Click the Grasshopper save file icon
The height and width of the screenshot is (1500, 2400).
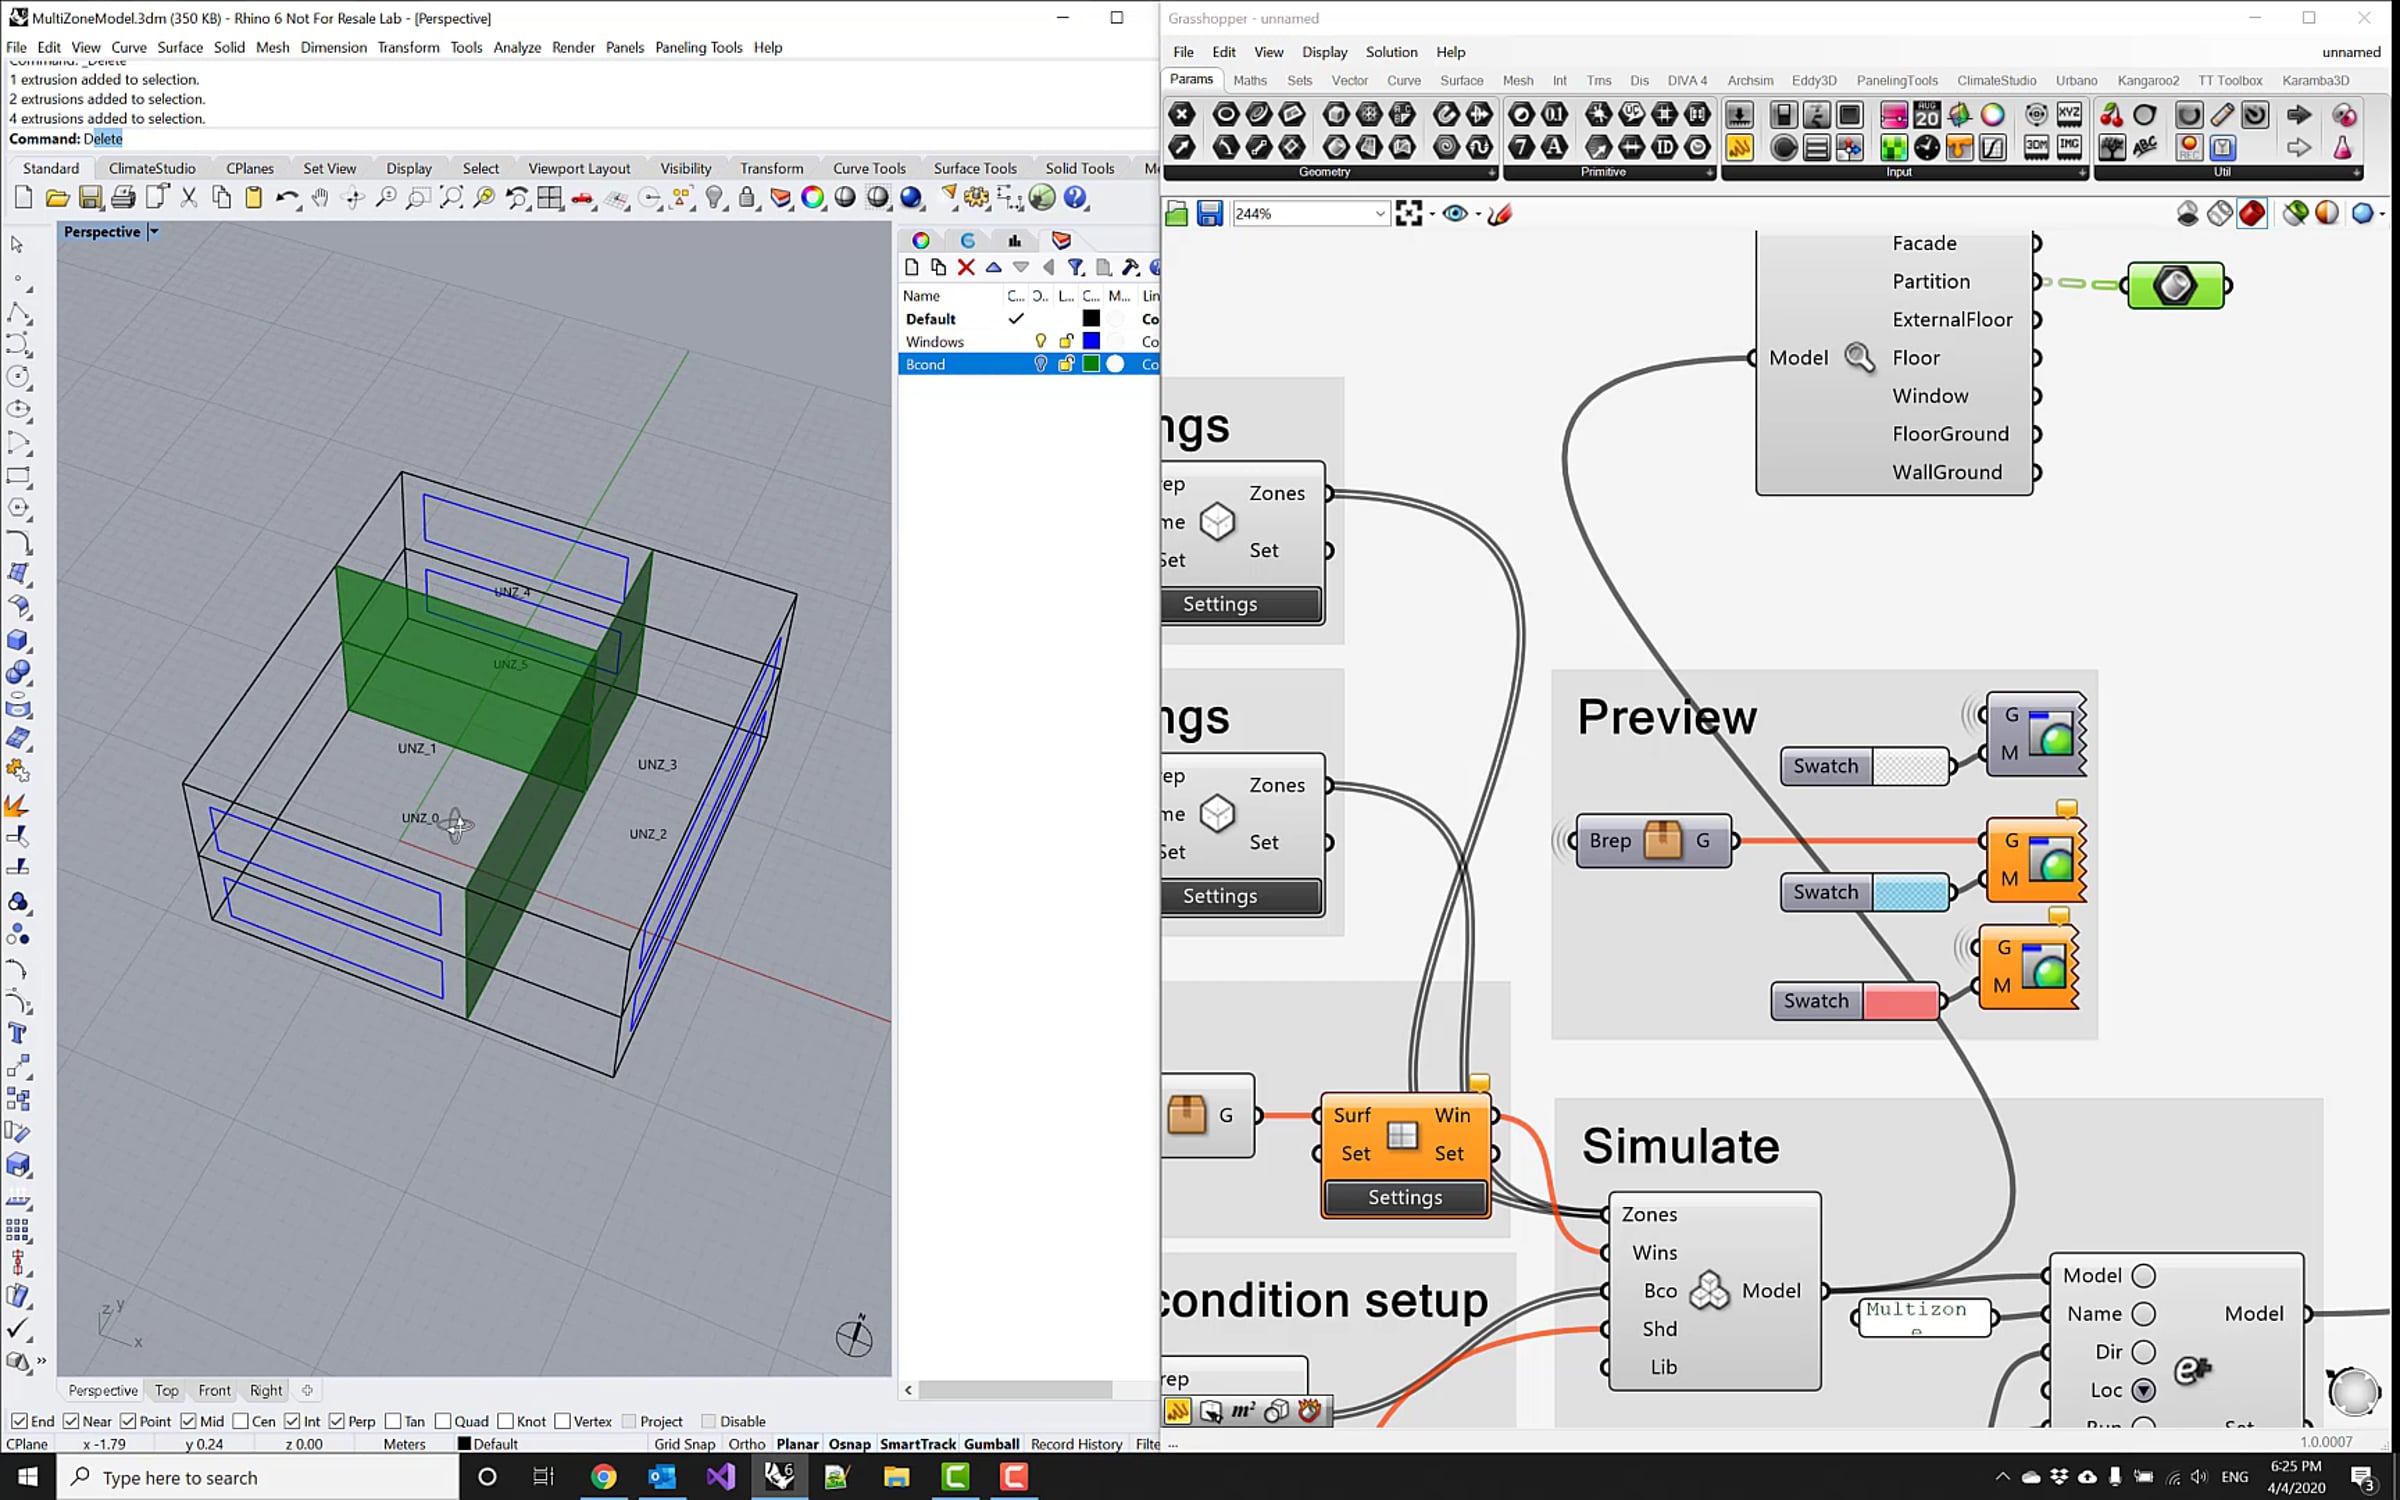(x=1209, y=213)
